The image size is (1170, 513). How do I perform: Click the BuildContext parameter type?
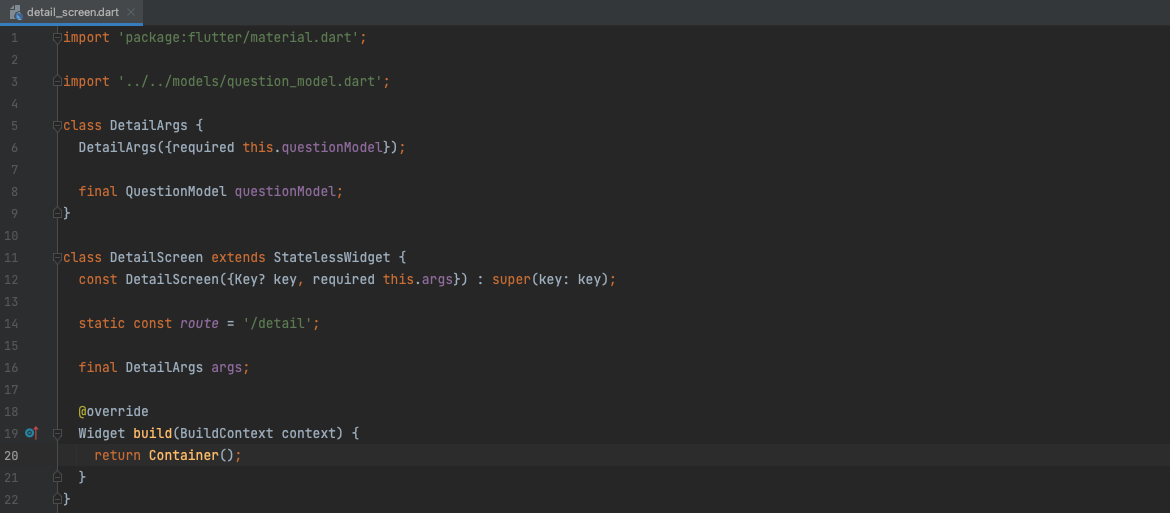227,433
